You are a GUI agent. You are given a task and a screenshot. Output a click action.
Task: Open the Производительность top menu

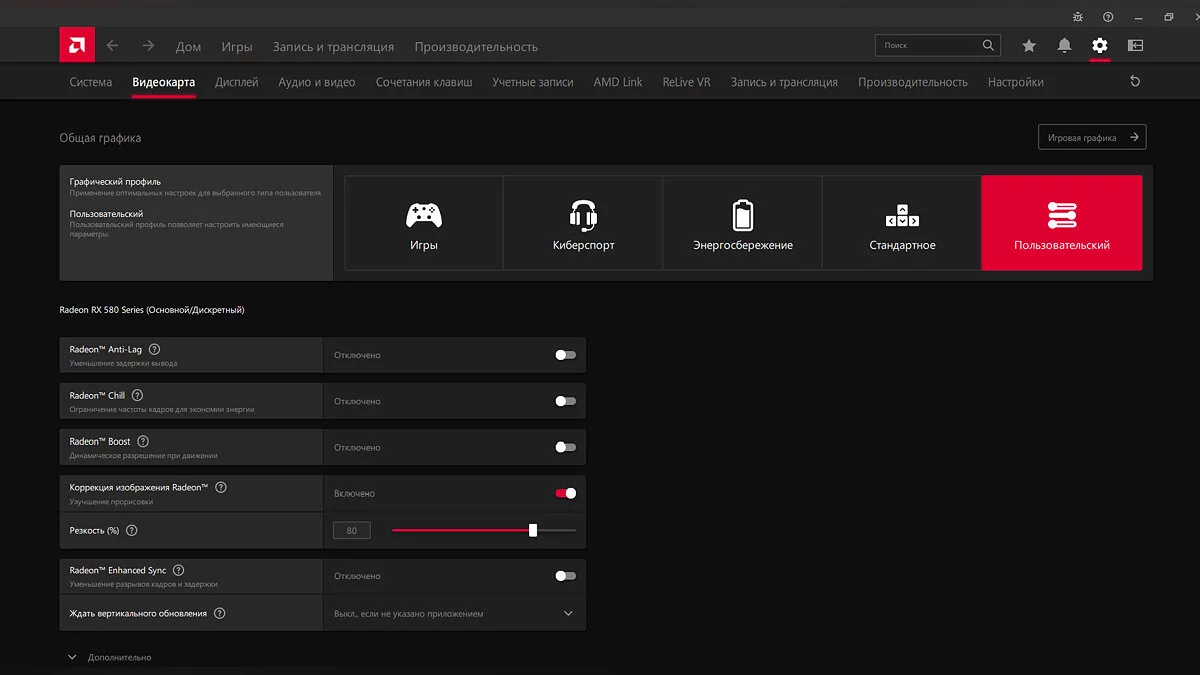476,47
